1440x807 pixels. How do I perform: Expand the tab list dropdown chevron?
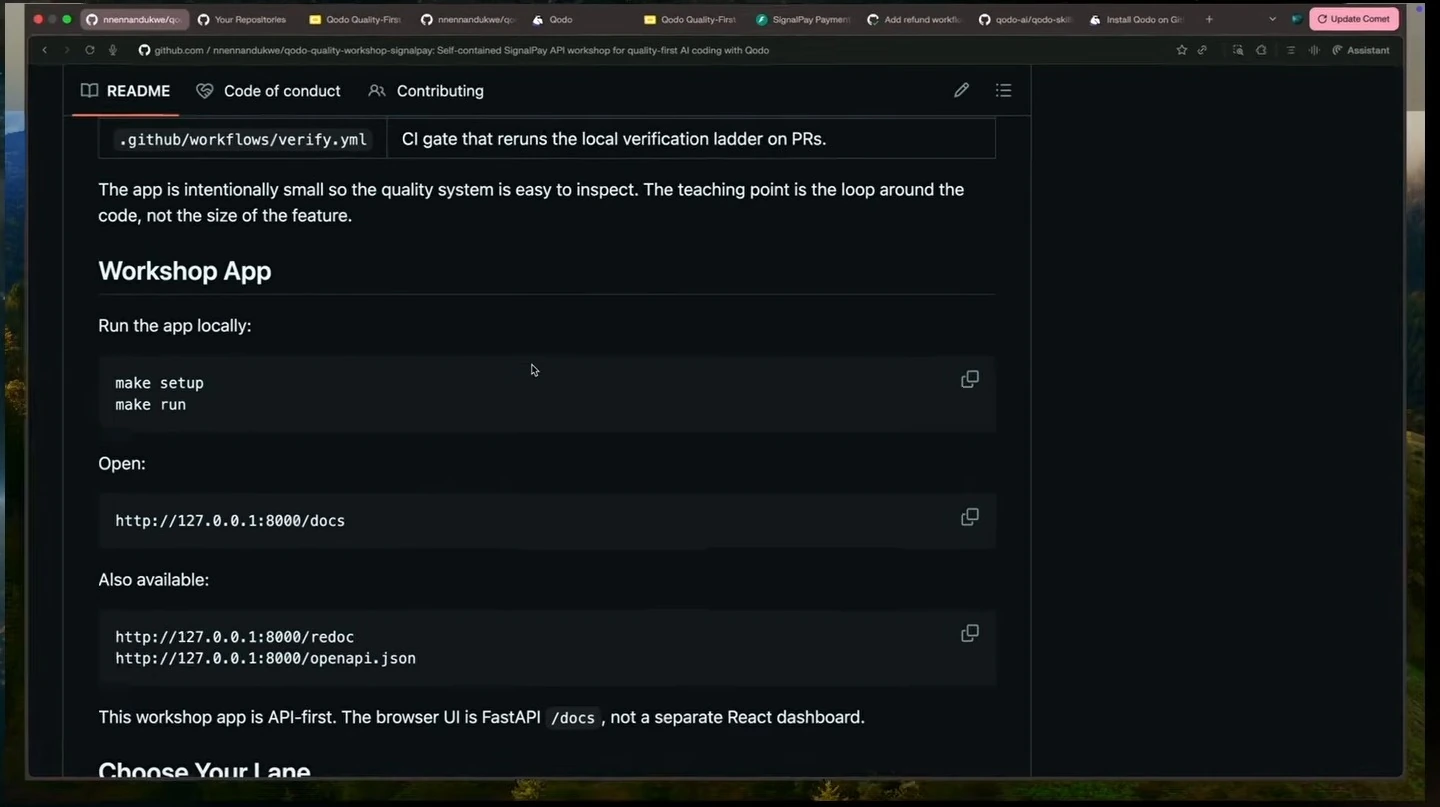coord(1272,19)
